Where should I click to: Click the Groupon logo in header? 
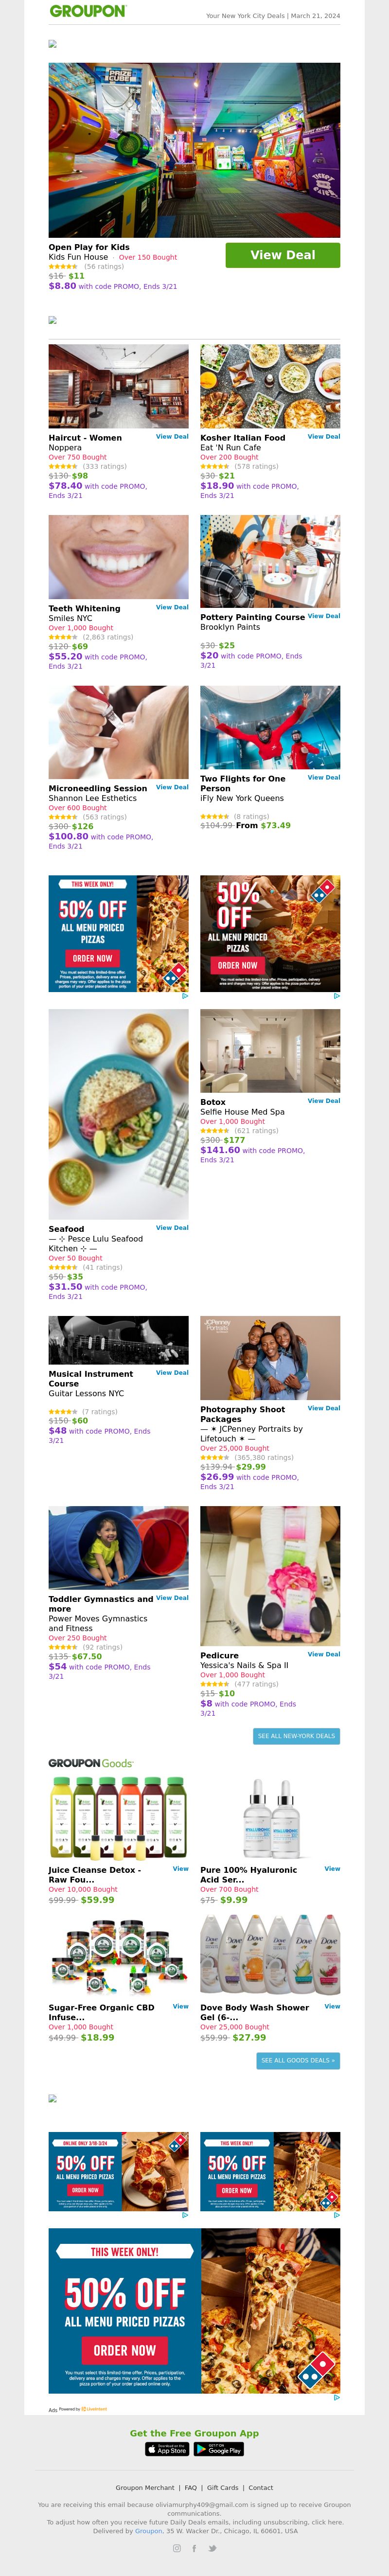[x=87, y=12]
